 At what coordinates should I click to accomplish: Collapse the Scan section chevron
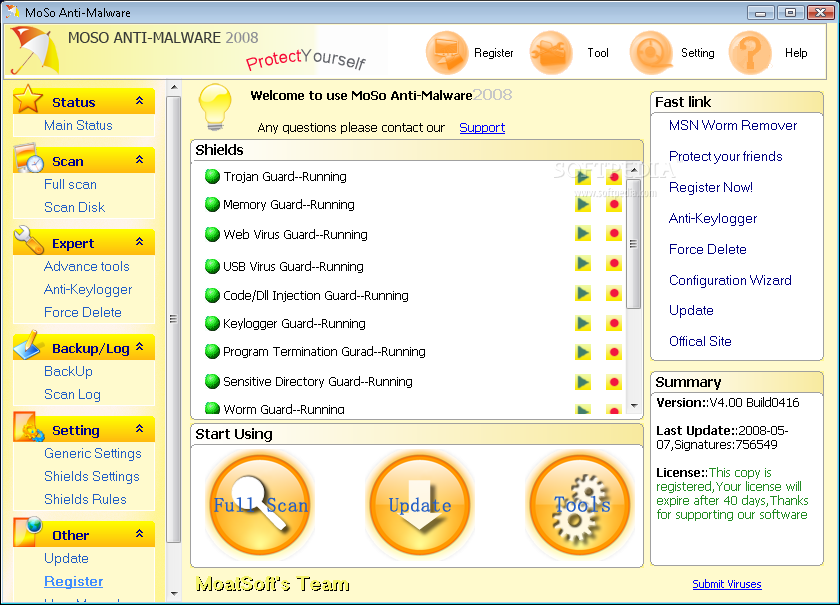pos(140,159)
